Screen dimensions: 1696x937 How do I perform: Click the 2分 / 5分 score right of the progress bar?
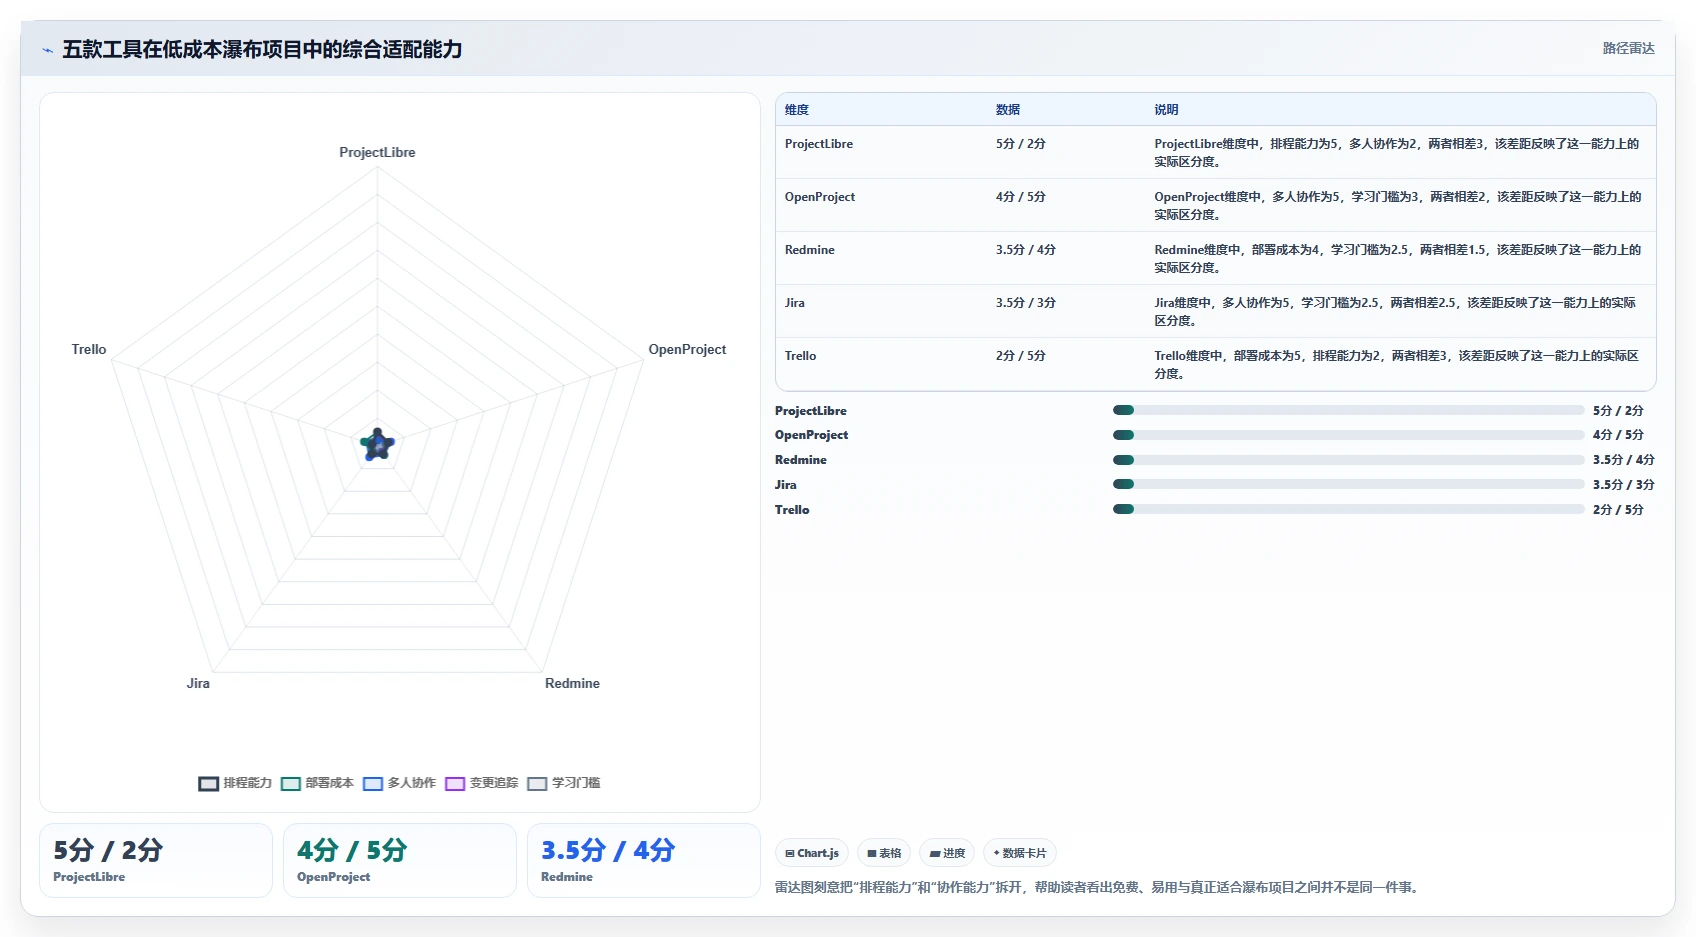point(1618,510)
